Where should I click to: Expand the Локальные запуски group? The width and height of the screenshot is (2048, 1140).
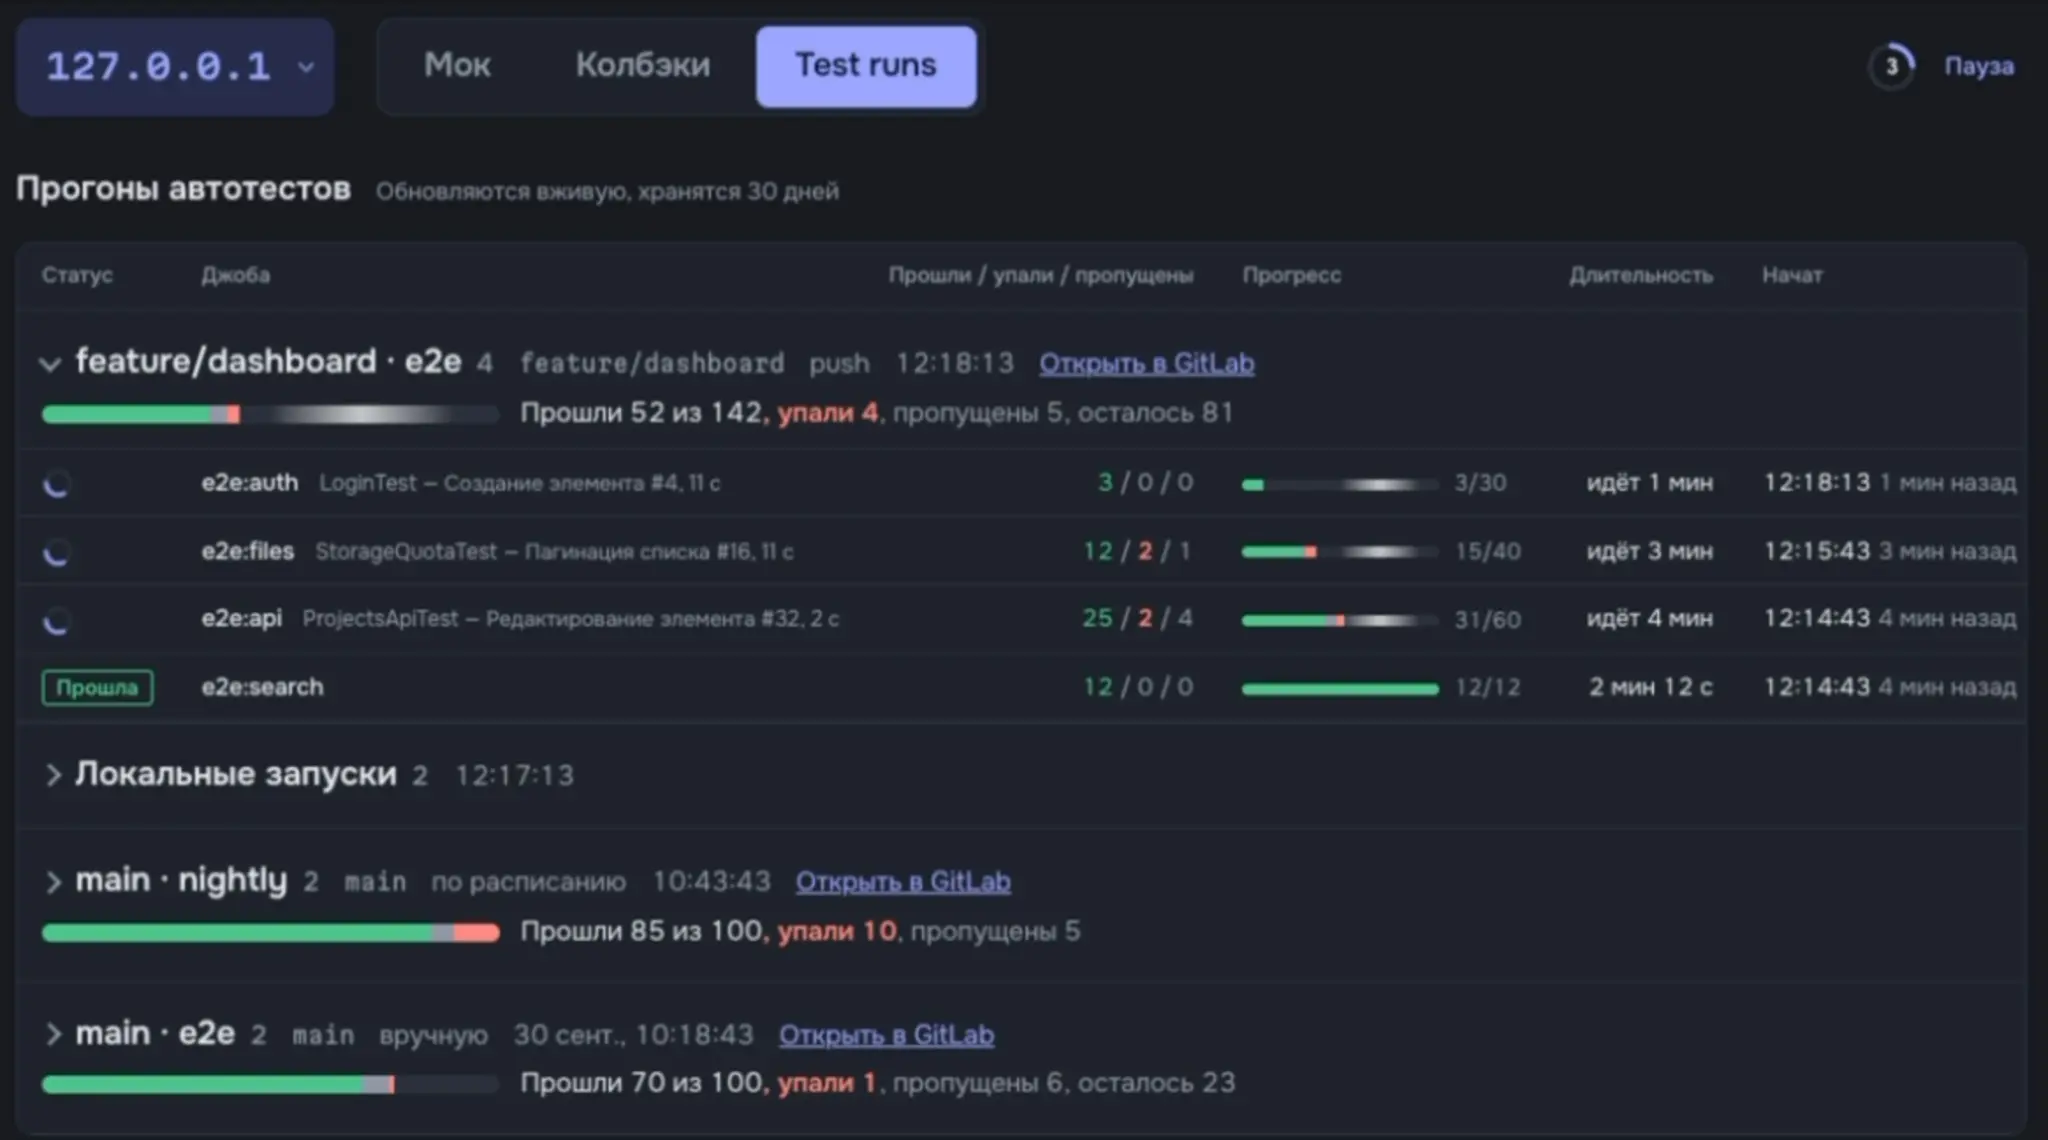click(53, 775)
